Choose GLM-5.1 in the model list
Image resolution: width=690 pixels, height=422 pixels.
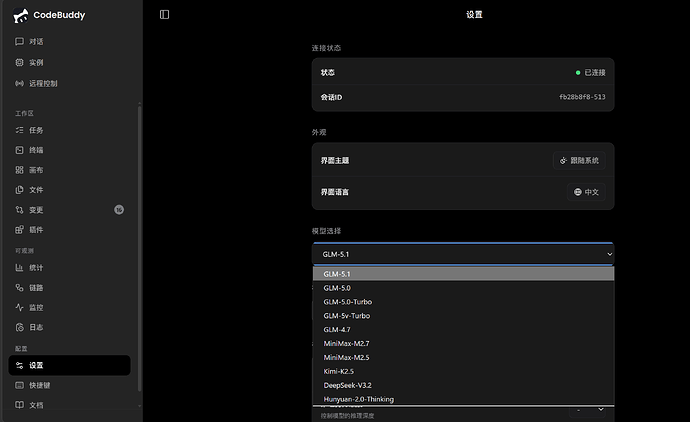463,274
